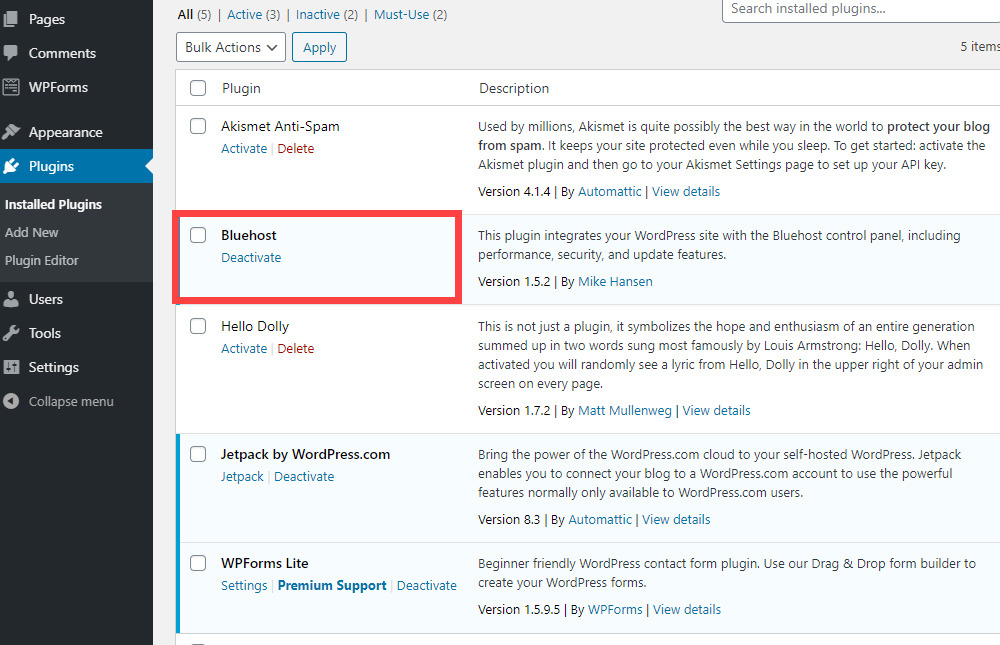This screenshot has height=645, width=1000.
Task: Open the Comments menu item
Action: point(62,53)
